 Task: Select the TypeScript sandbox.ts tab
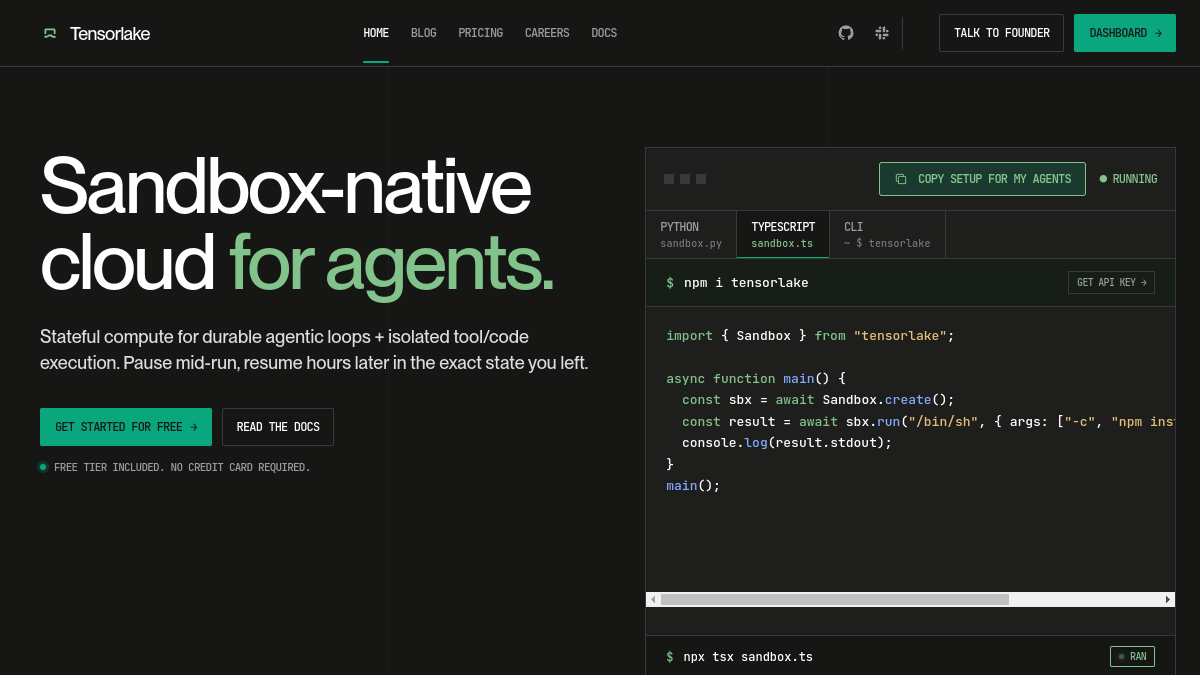[783, 235]
